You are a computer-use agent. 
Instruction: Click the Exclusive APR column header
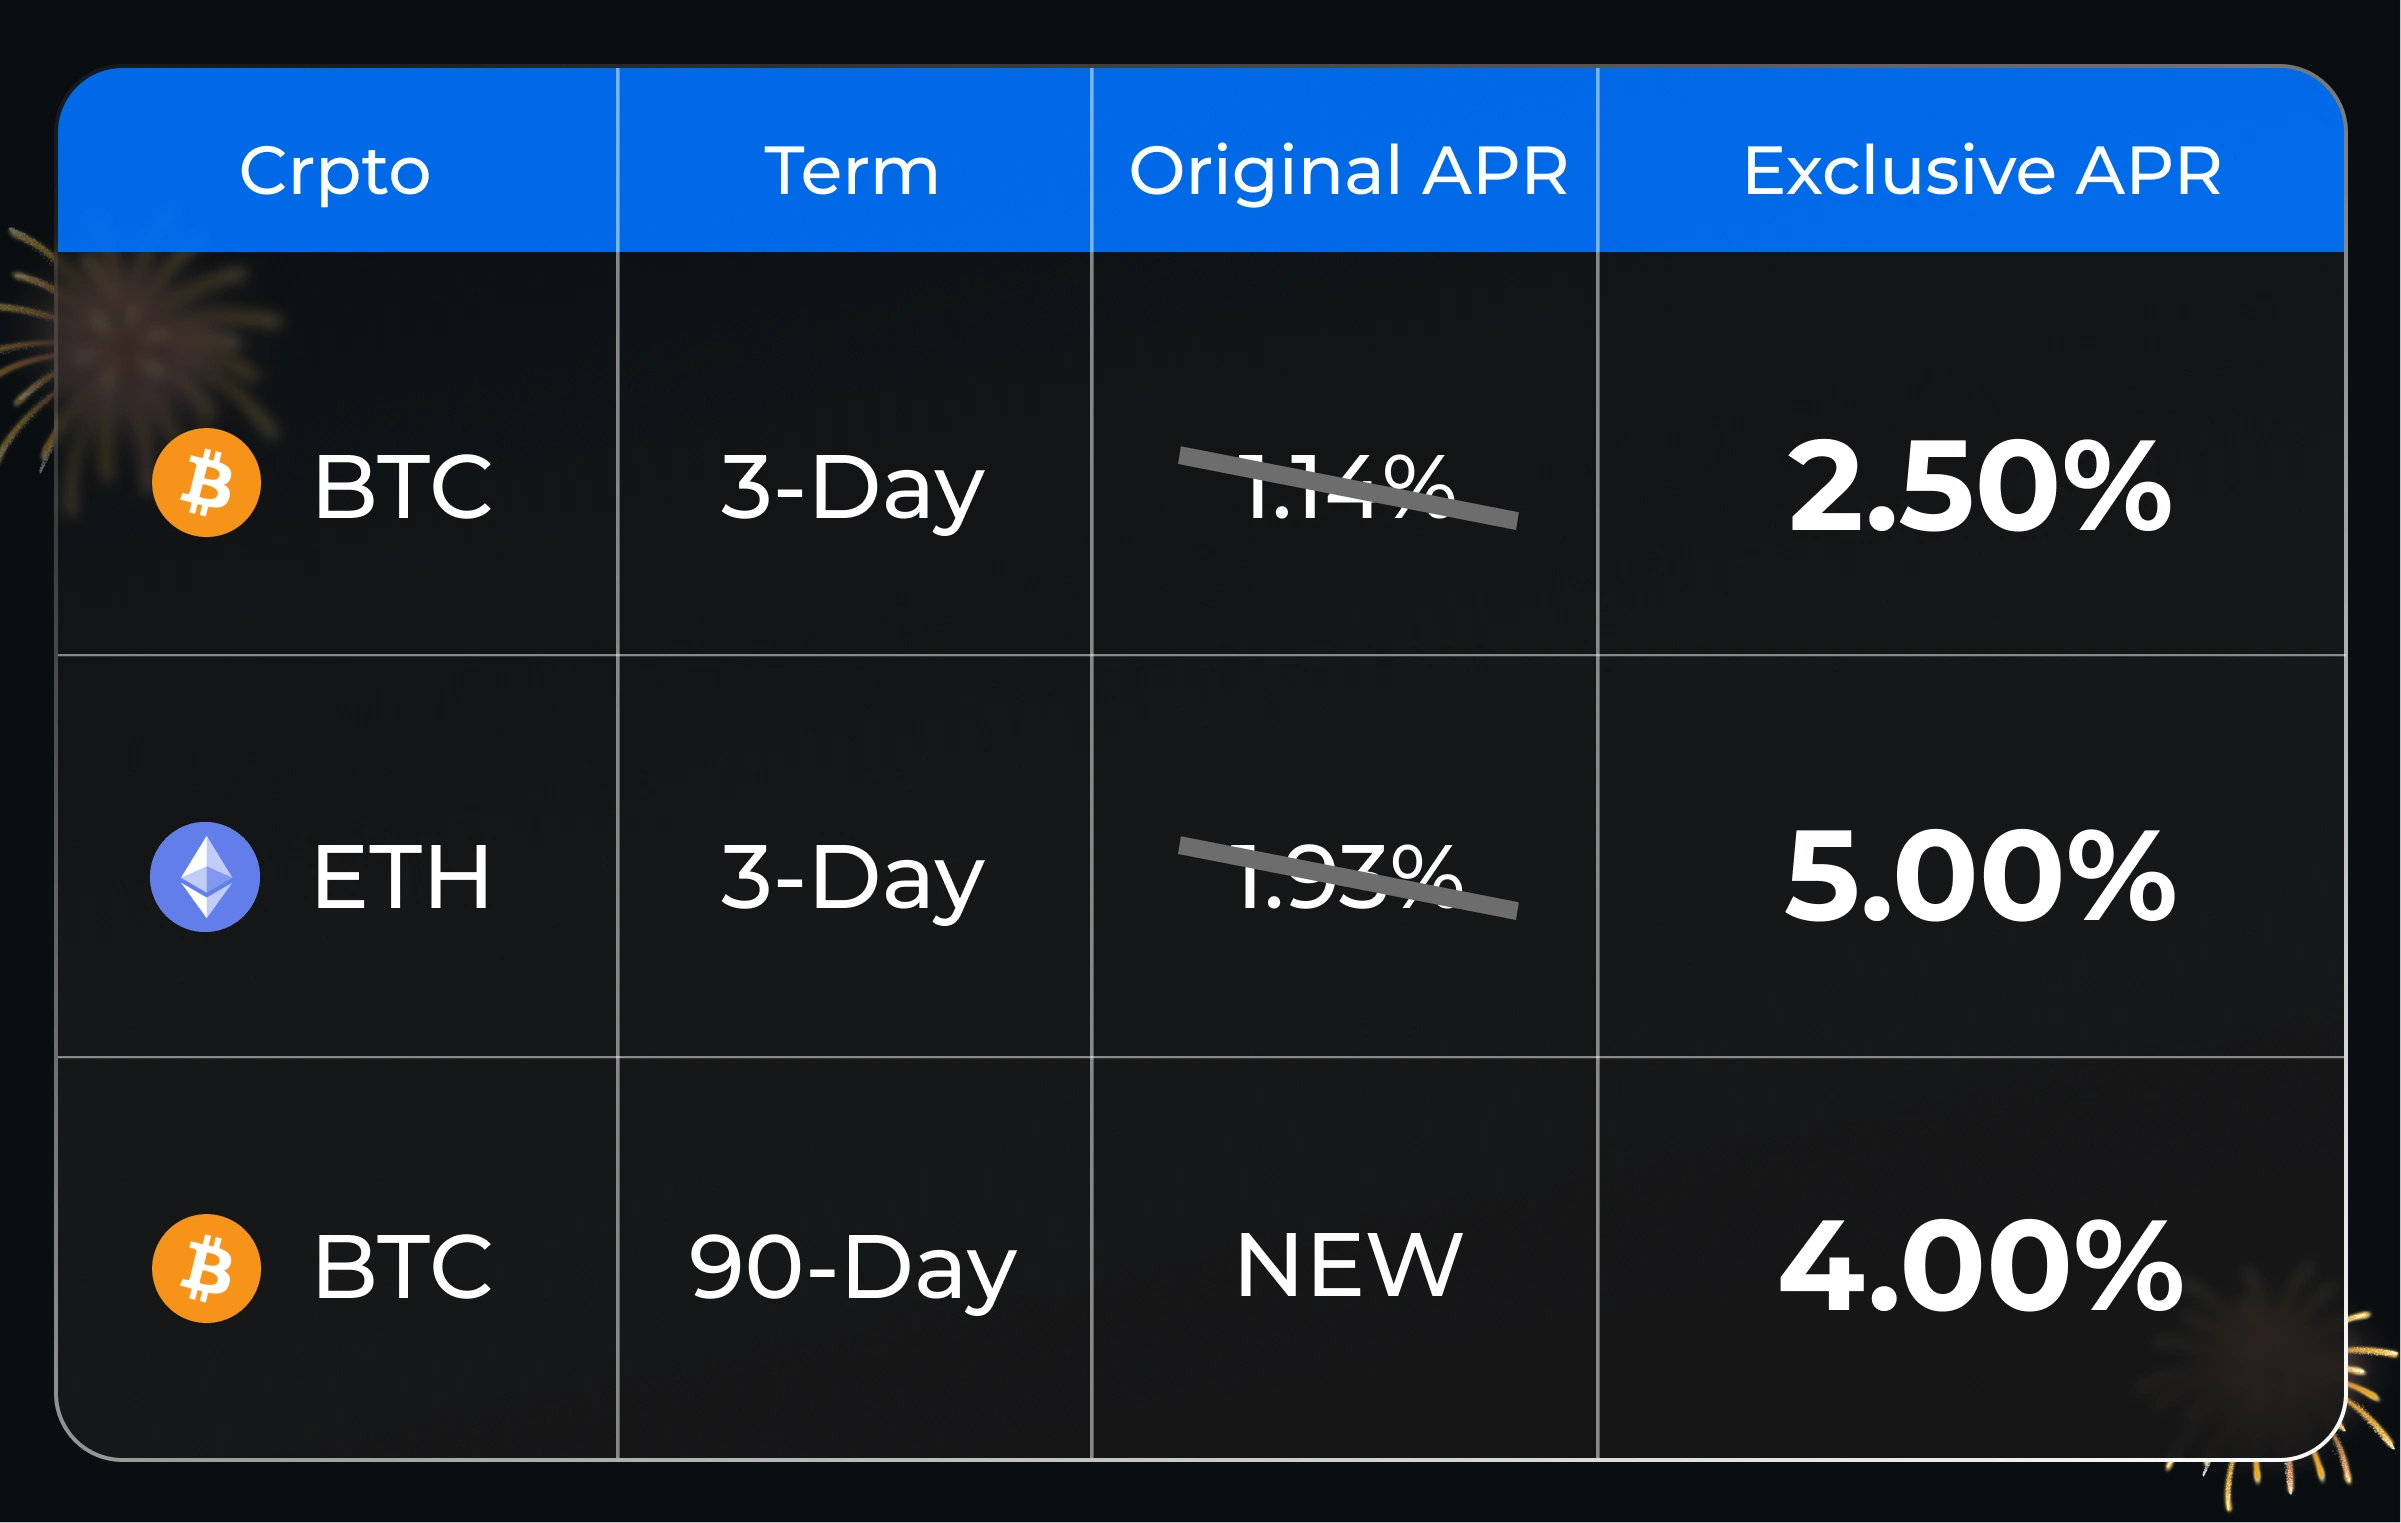1982,171
